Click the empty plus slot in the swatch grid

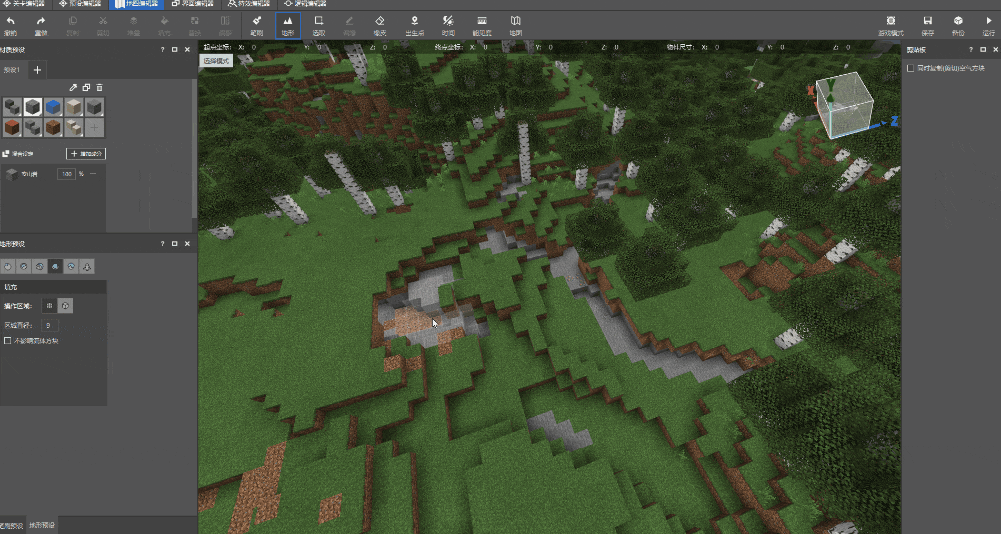click(x=94, y=127)
